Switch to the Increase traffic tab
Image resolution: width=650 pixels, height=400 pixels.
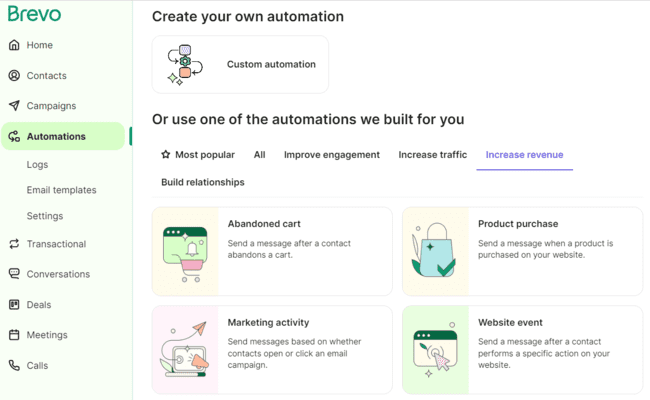(432, 155)
